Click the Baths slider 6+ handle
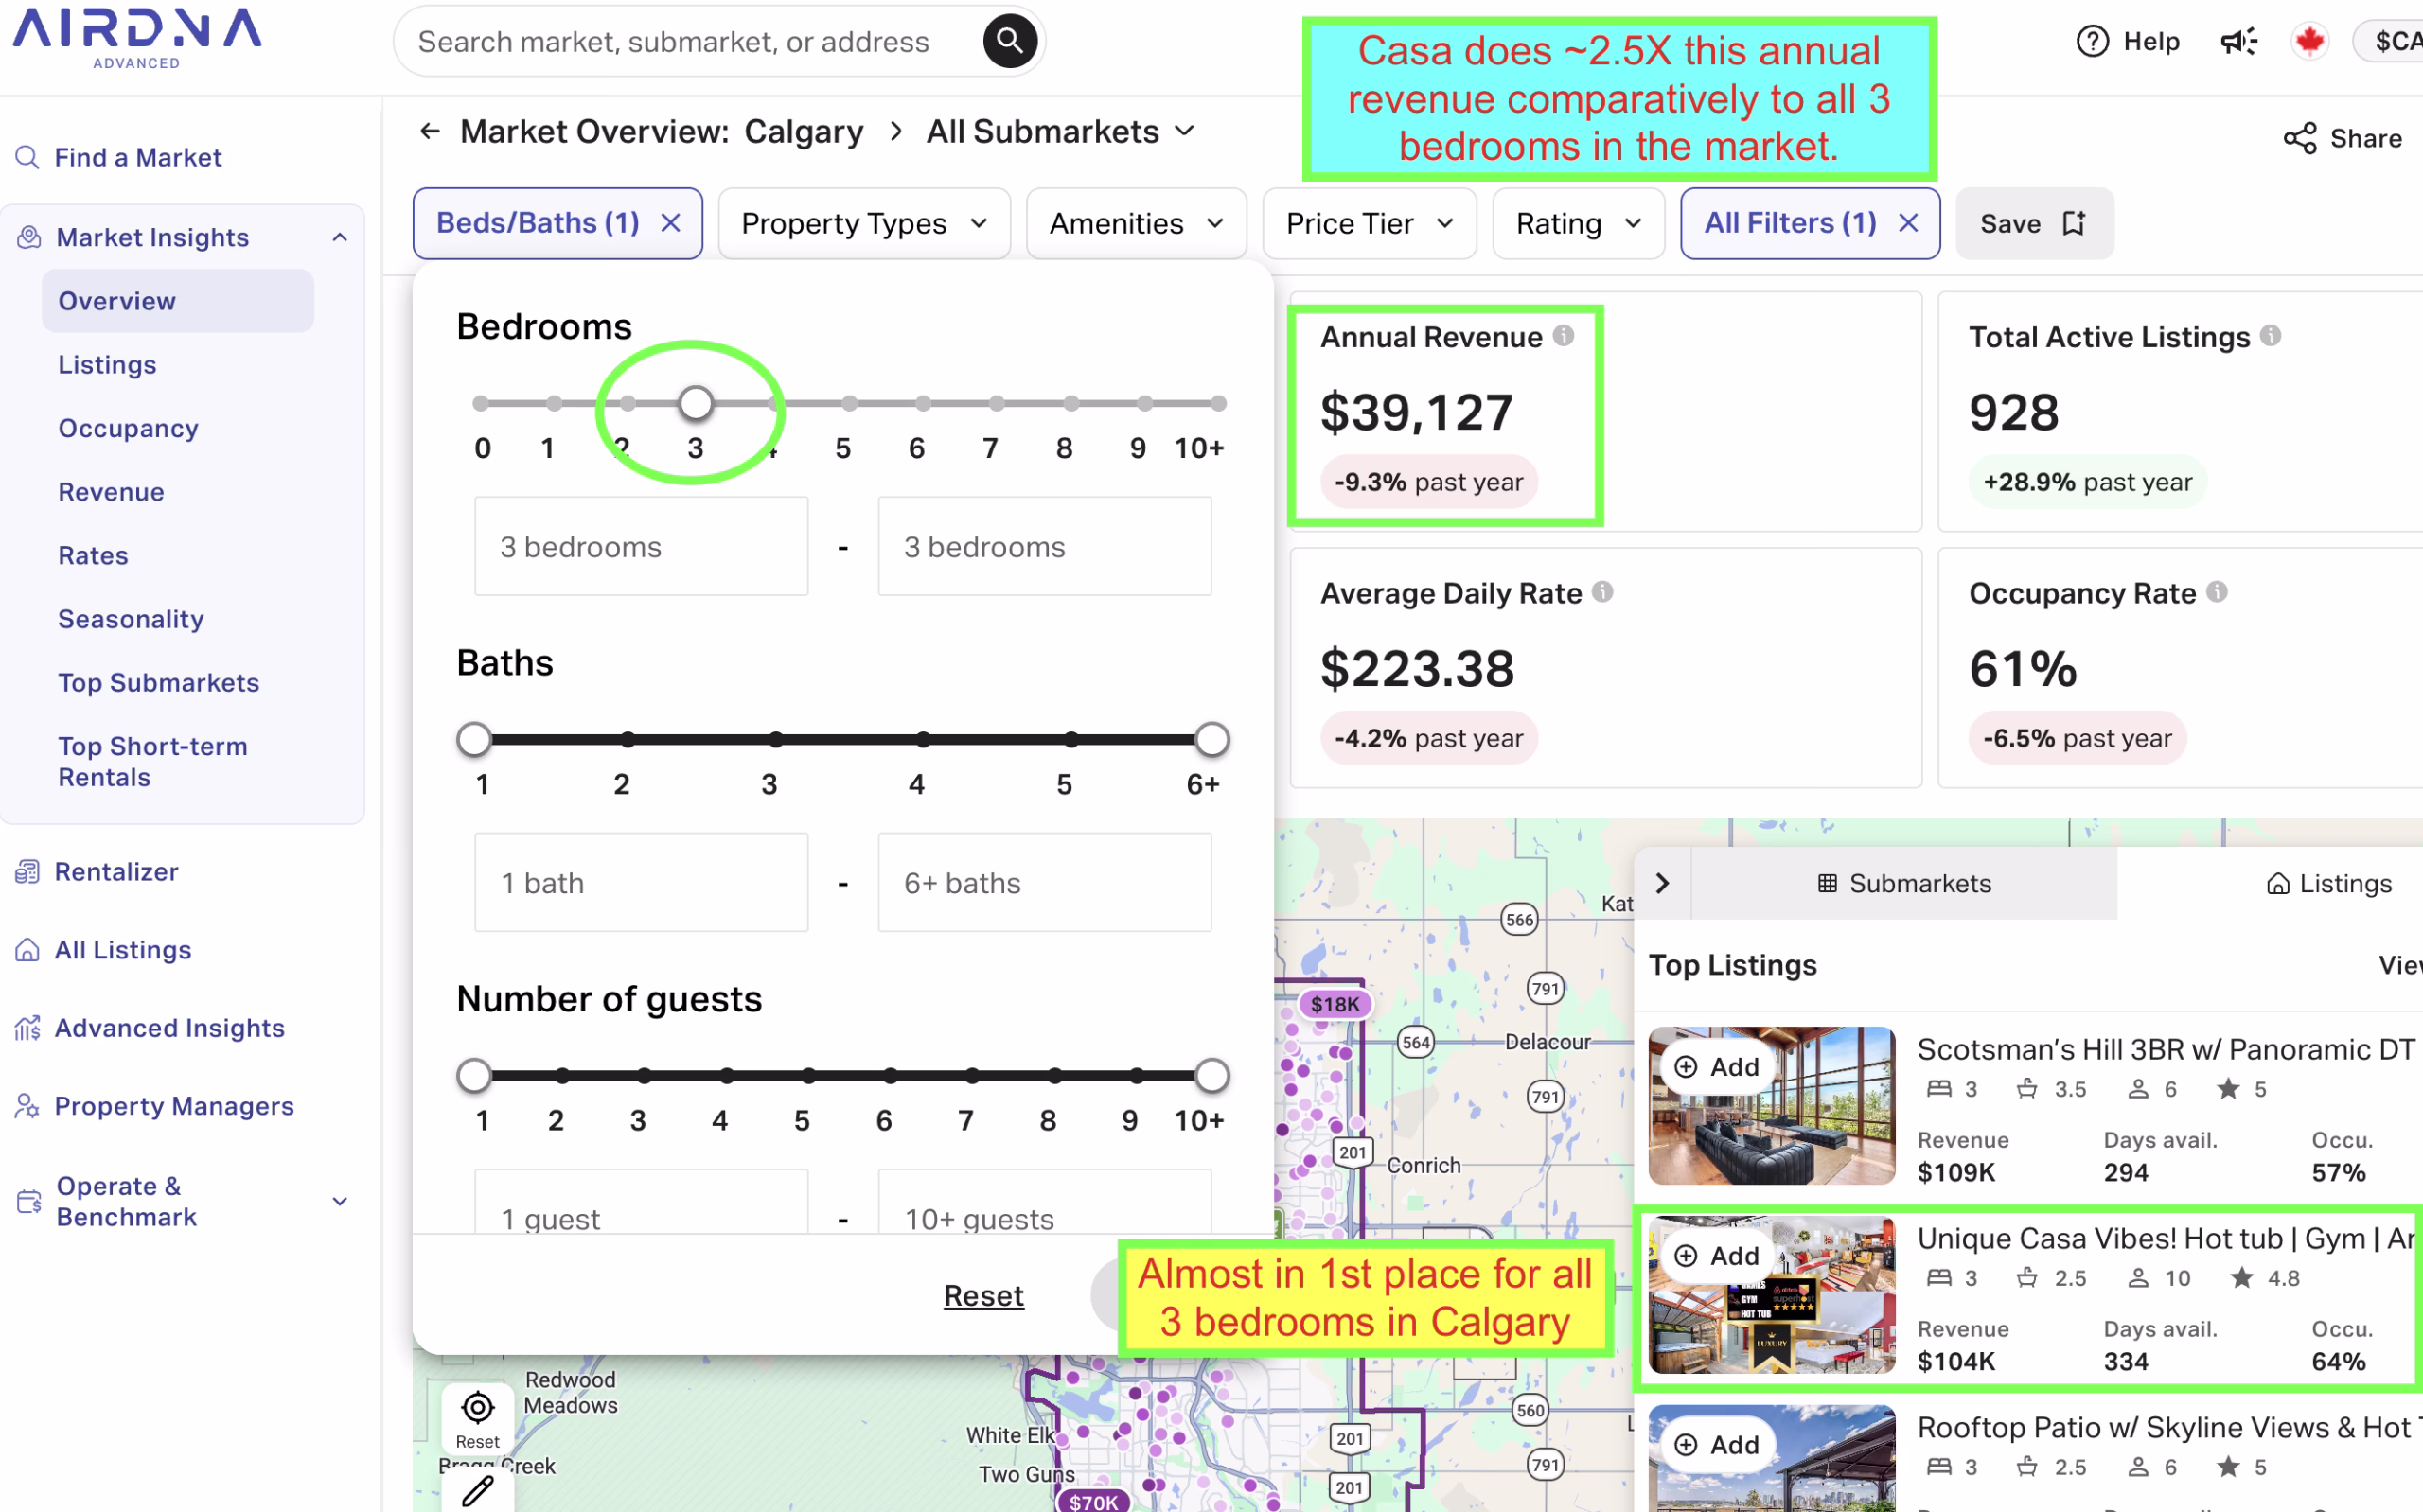This screenshot has height=1512, width=2423. [x=1211, y=740]
